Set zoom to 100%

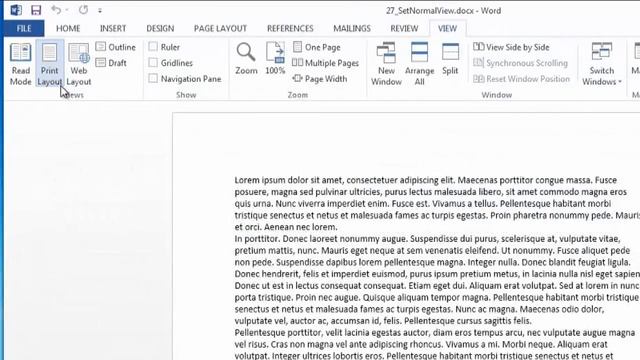tap(275, 59)
